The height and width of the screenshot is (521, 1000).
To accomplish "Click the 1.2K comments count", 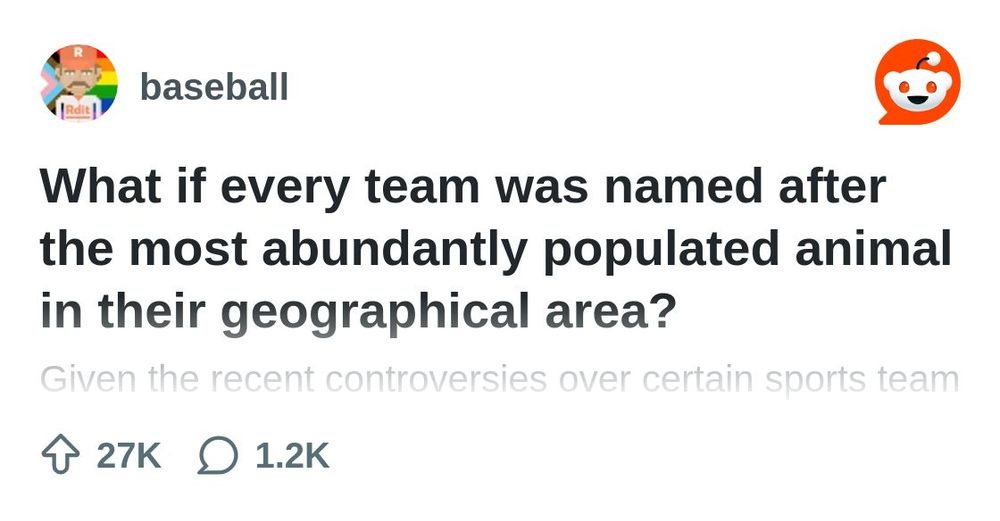I will (293, 456).
